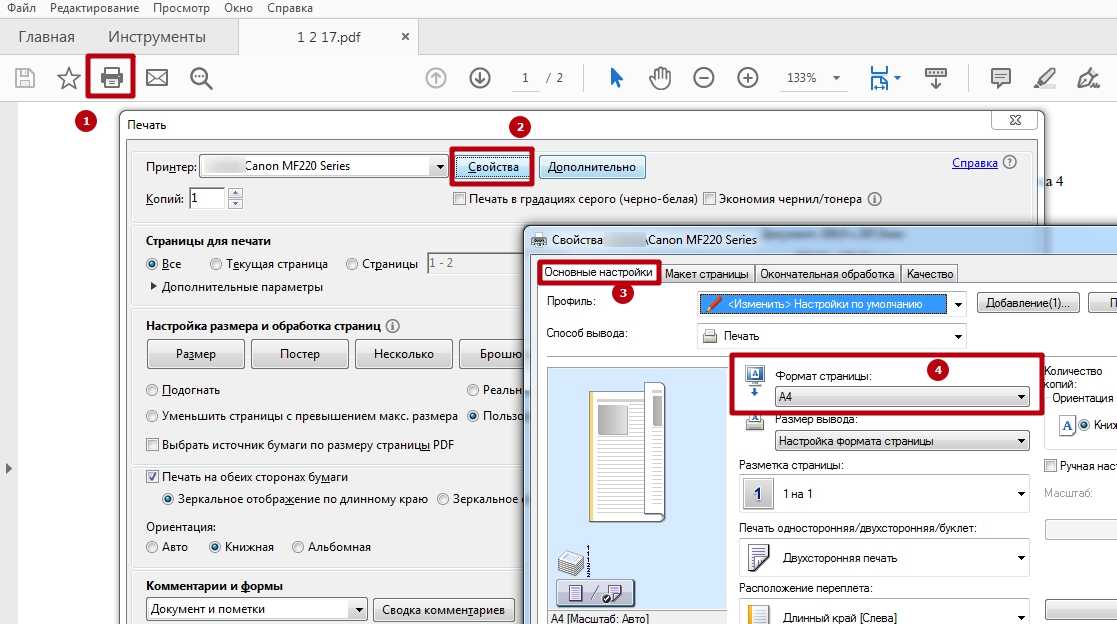
Task: Zoom in with the plus icon
Action: tap(747, 78)
